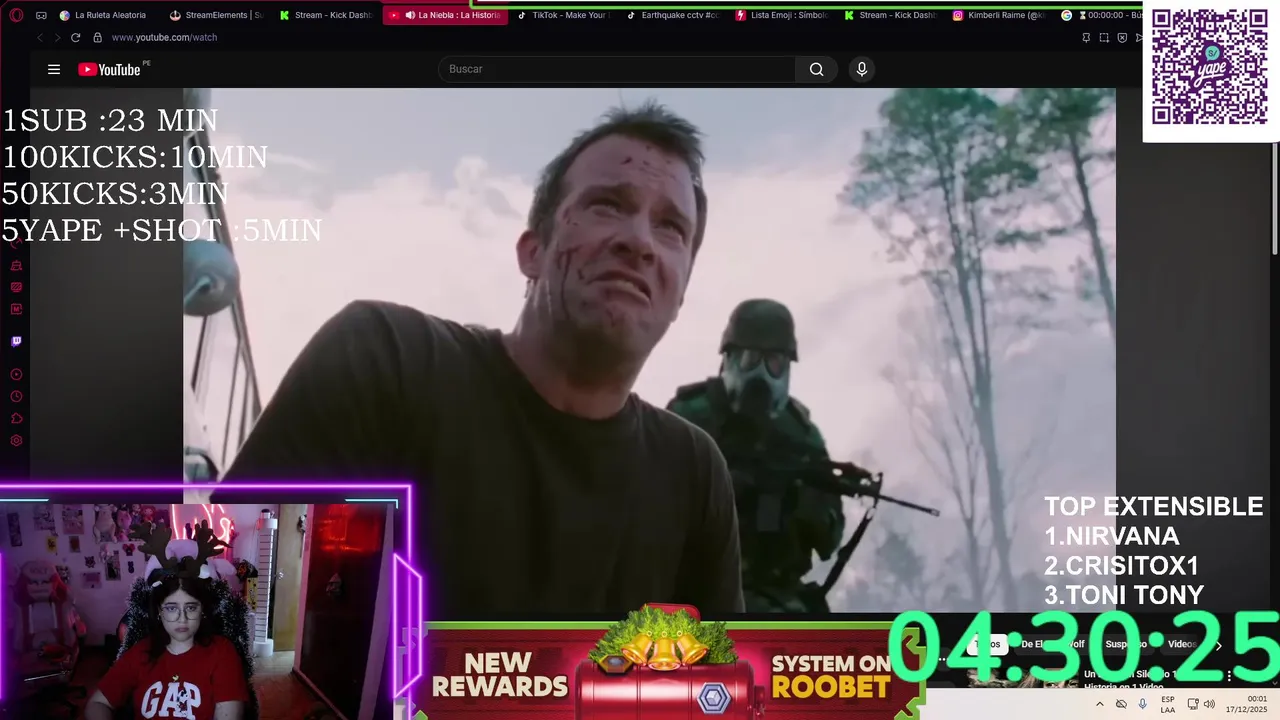Open the settings gear in Opera sidebar

click(16, 440)
